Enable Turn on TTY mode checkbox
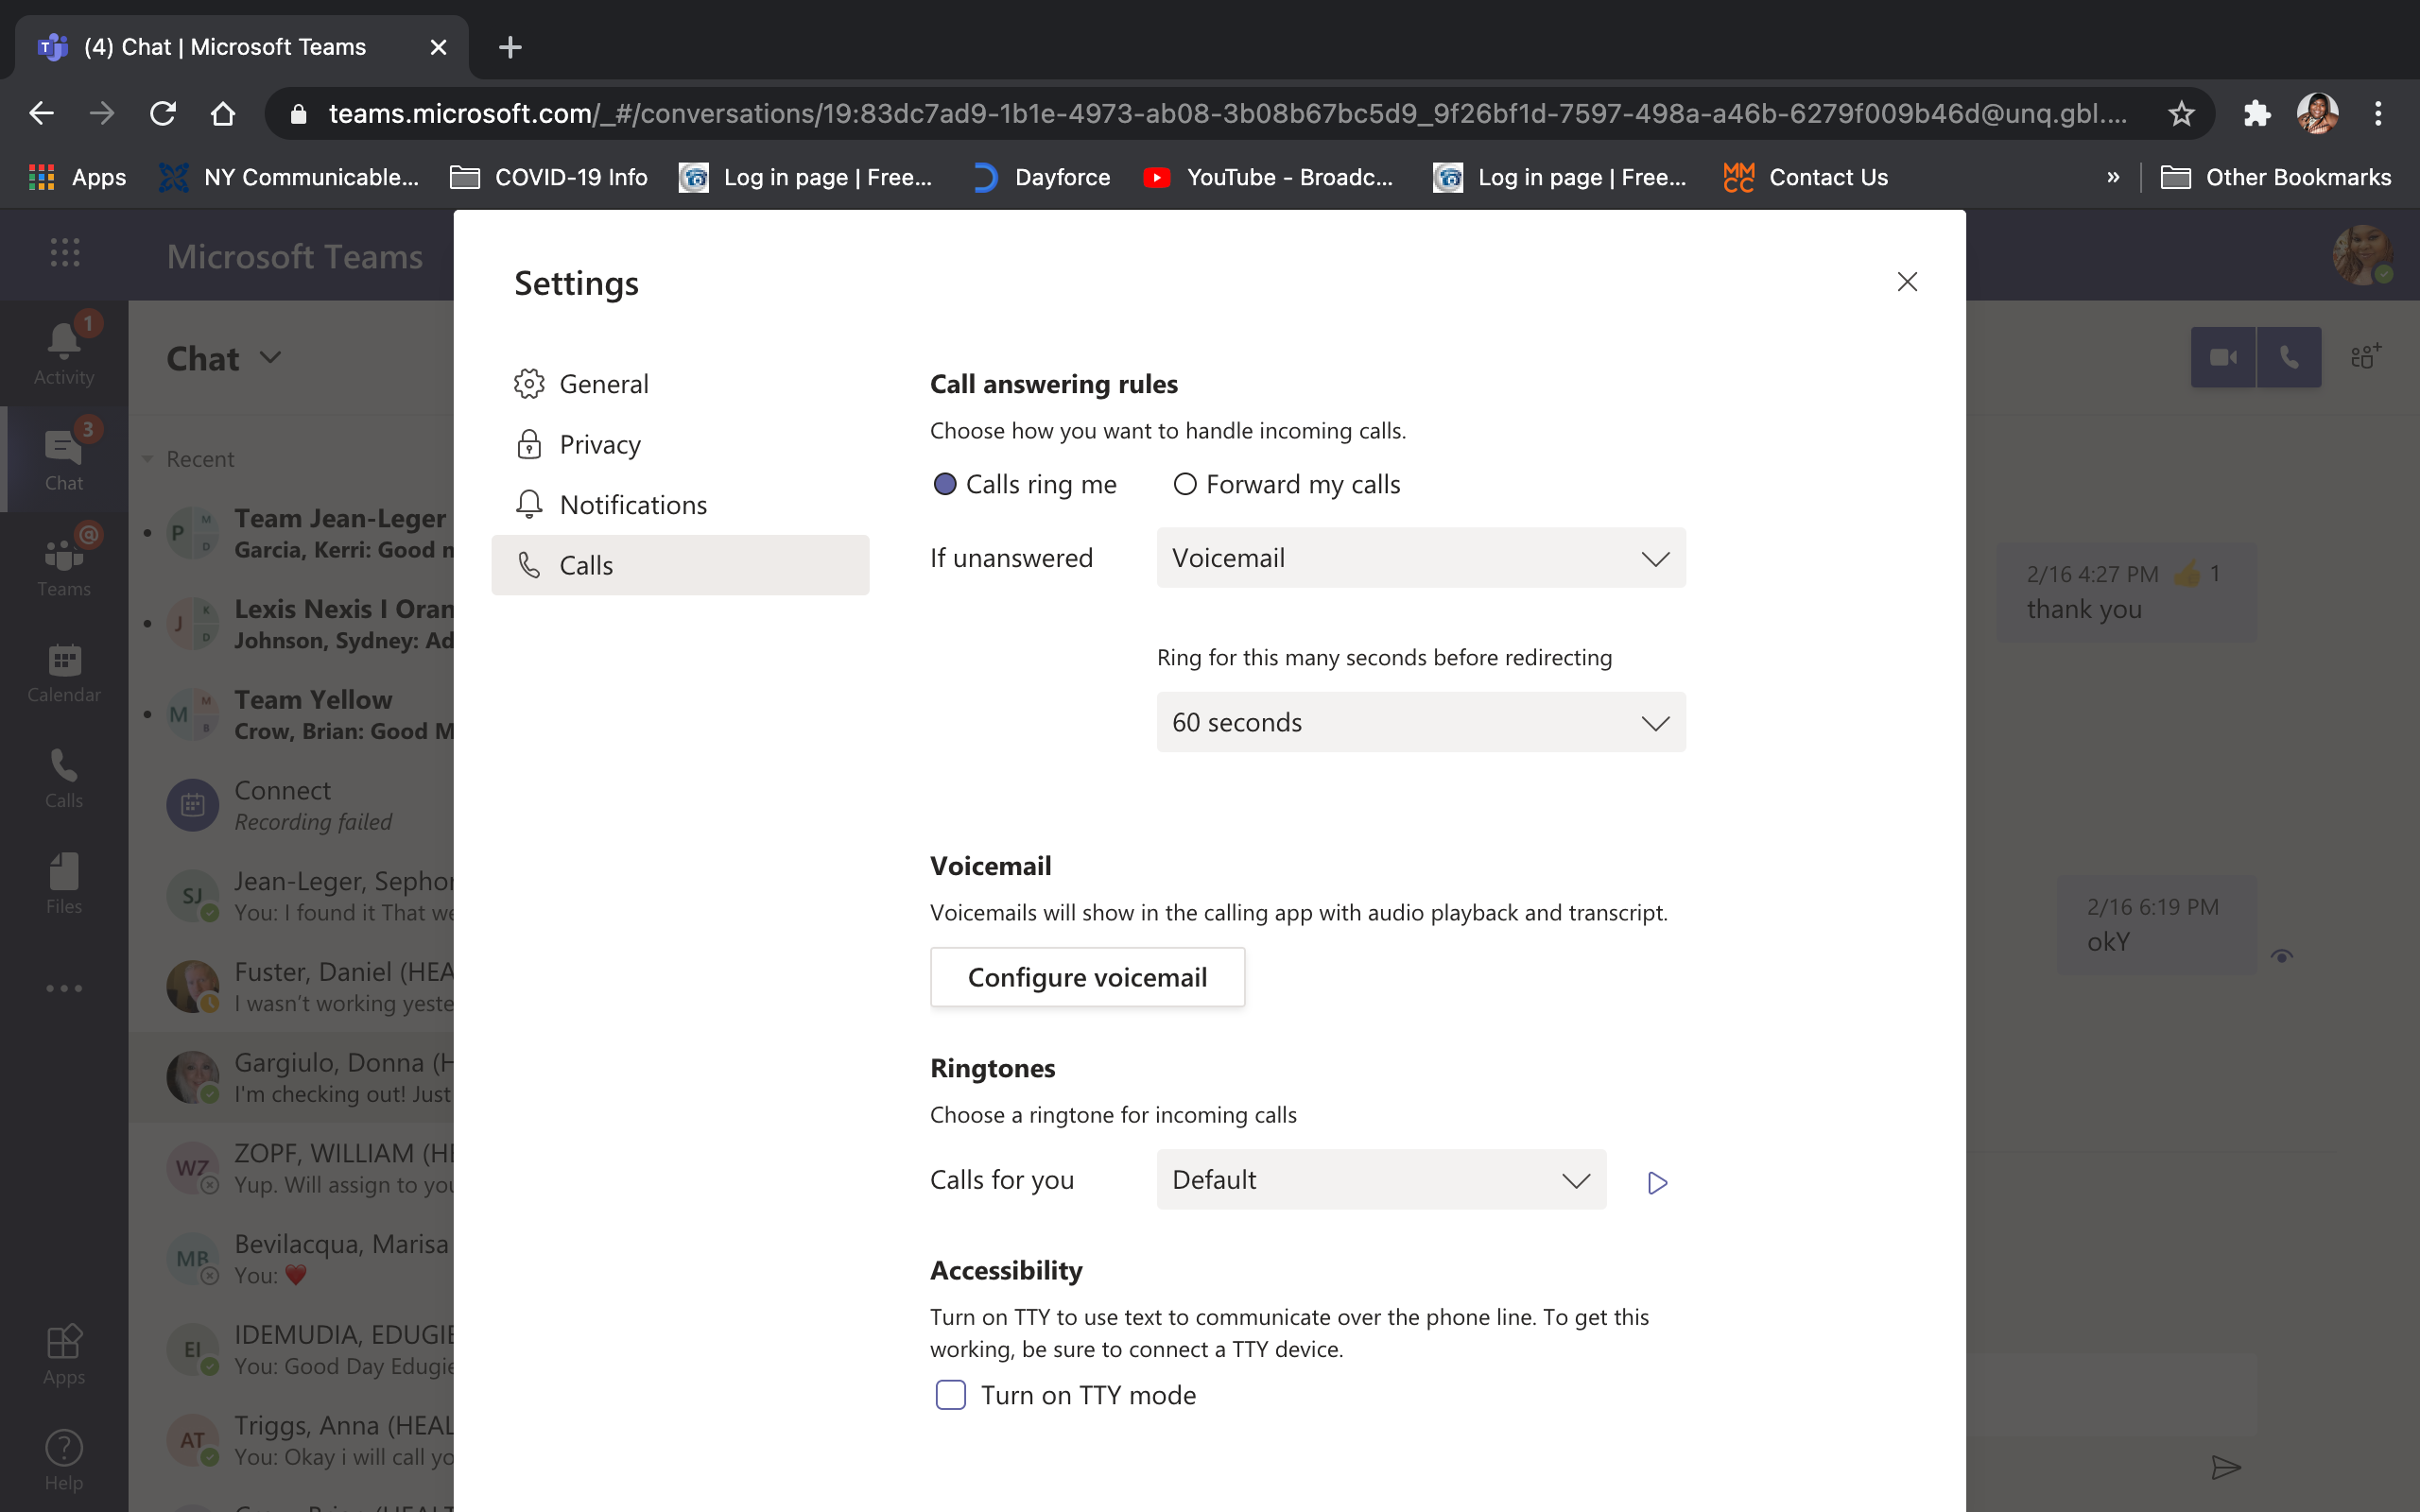 pos(950,1394)
